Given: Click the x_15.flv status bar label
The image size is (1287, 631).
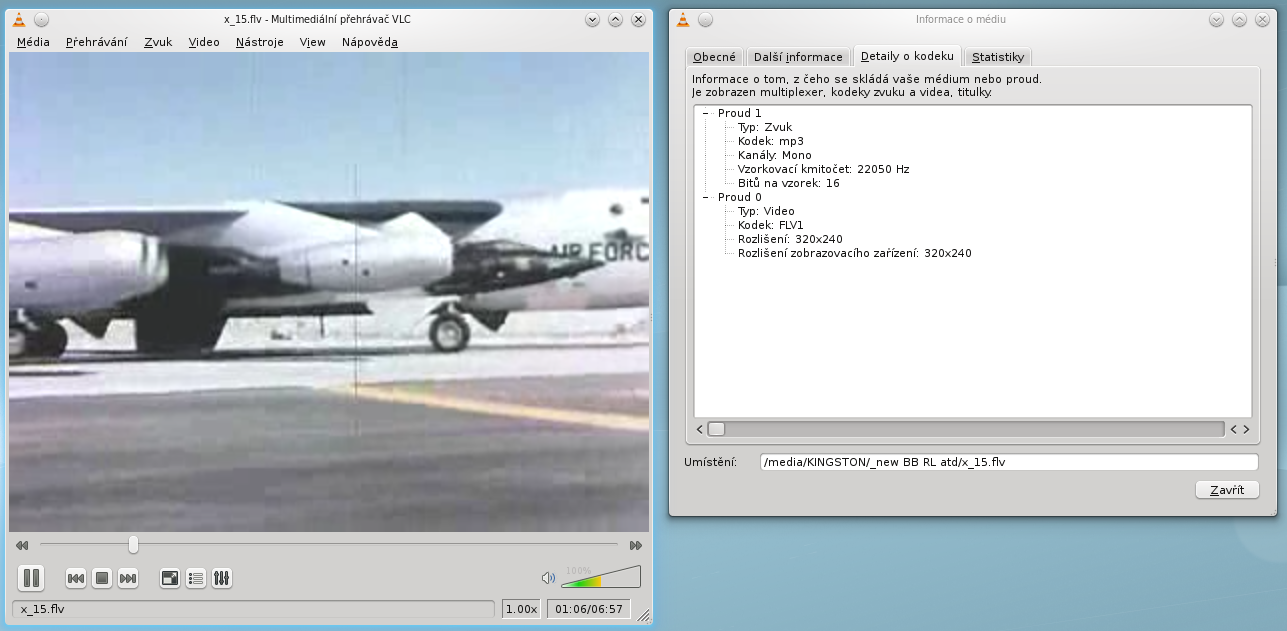Looking at the screenshot, I should 254,609.
